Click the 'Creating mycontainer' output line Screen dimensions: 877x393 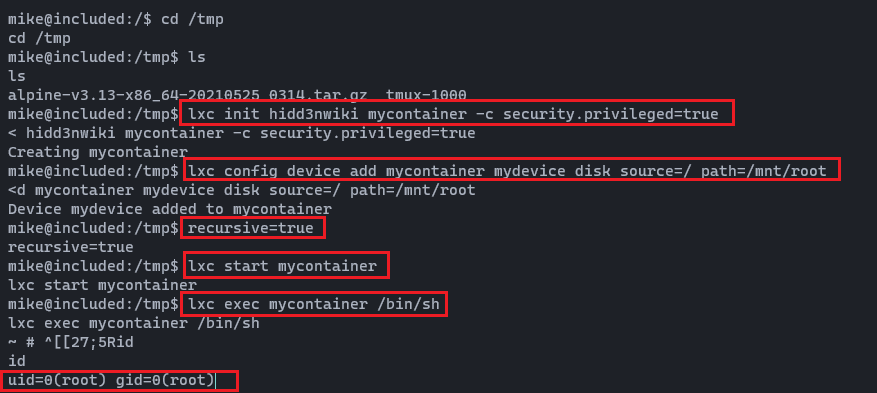[x=98, y=152]
